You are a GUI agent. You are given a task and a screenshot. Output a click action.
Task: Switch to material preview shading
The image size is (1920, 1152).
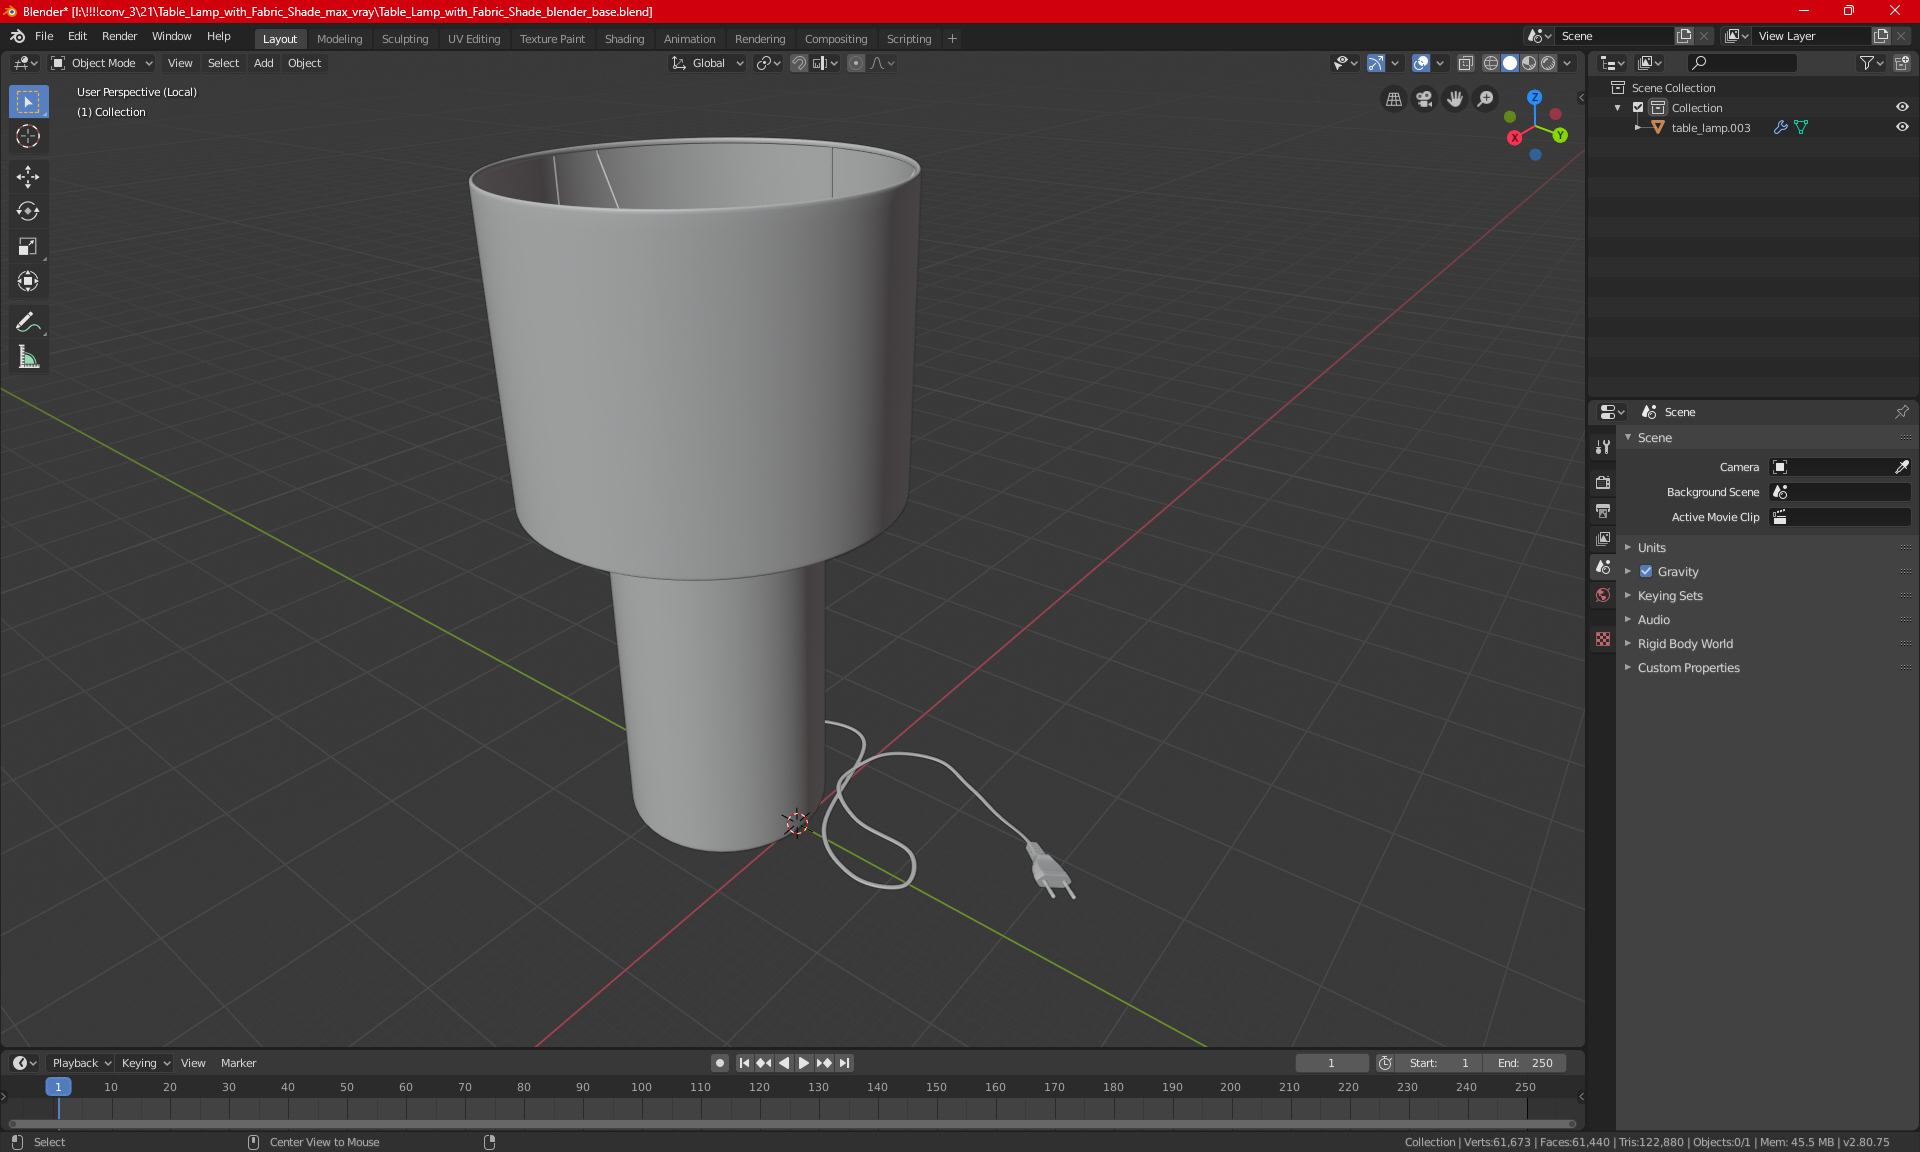1529,63
